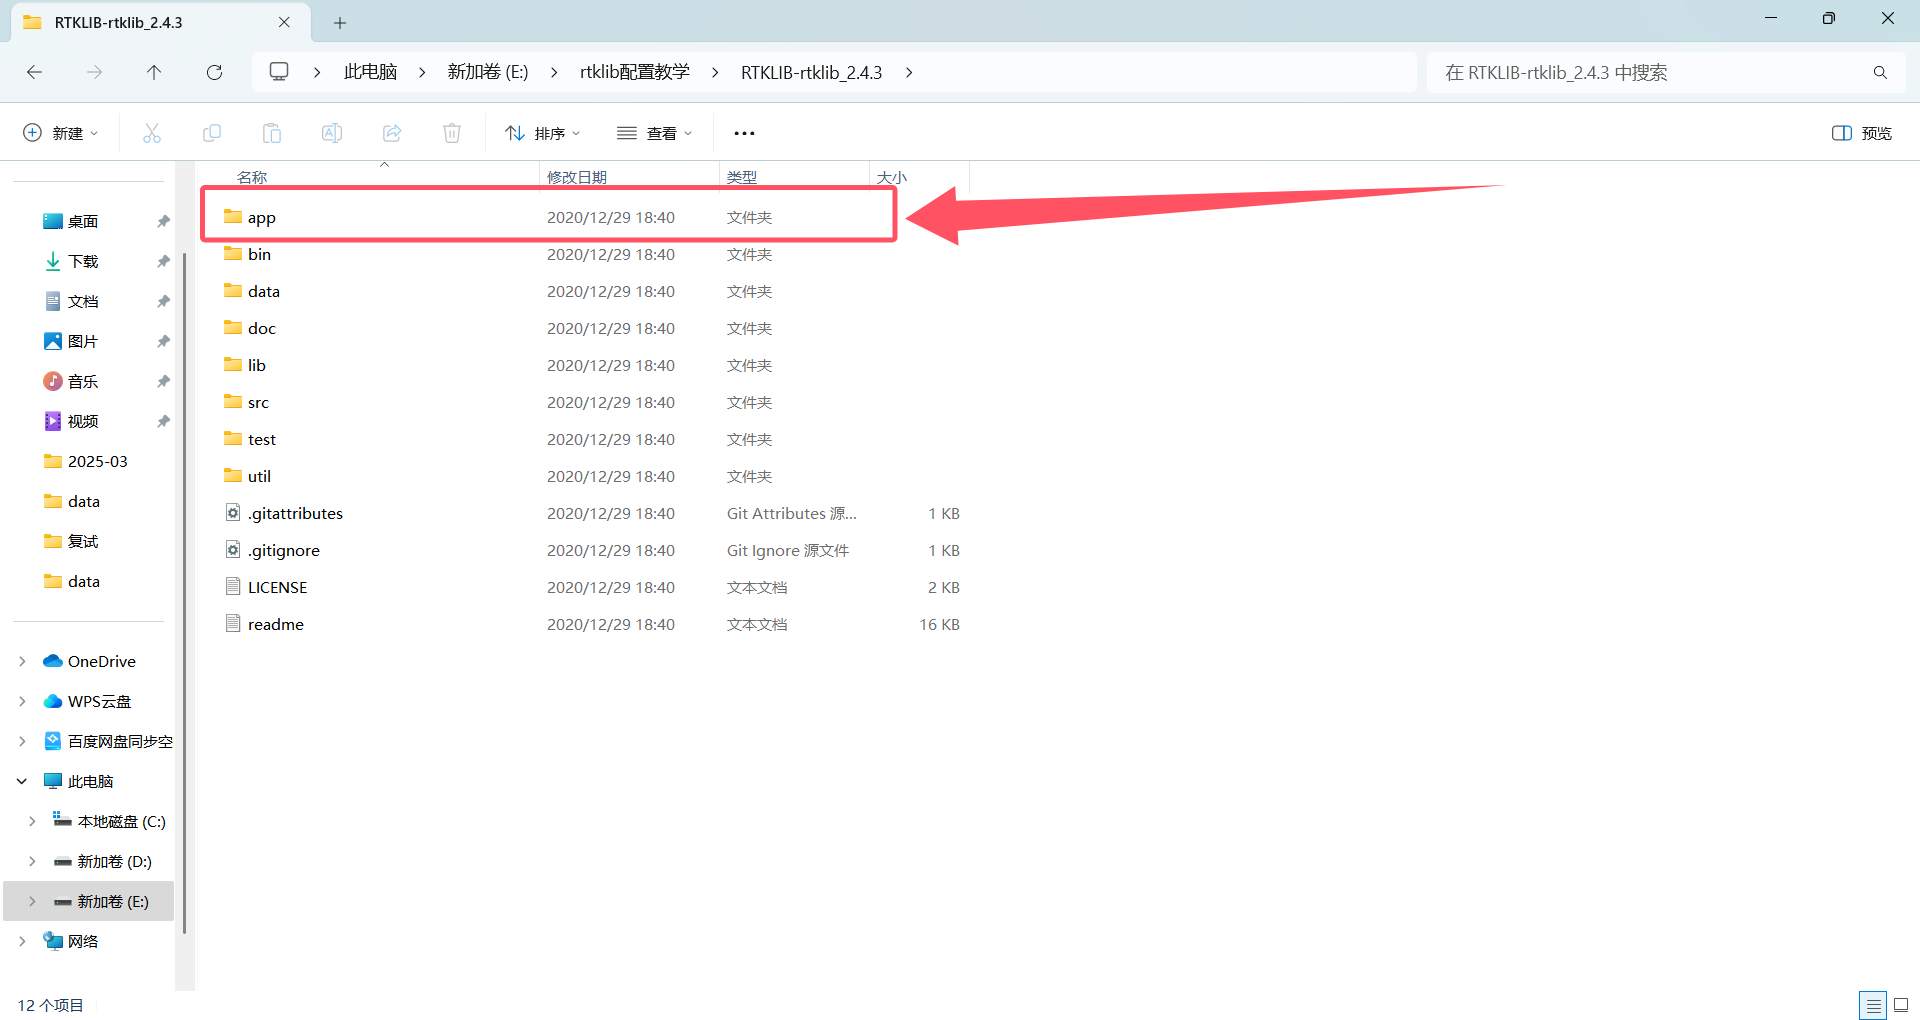1920x1020 pixels.
Task: Delete the selected folder via trash icon
Action: (451, 132)
